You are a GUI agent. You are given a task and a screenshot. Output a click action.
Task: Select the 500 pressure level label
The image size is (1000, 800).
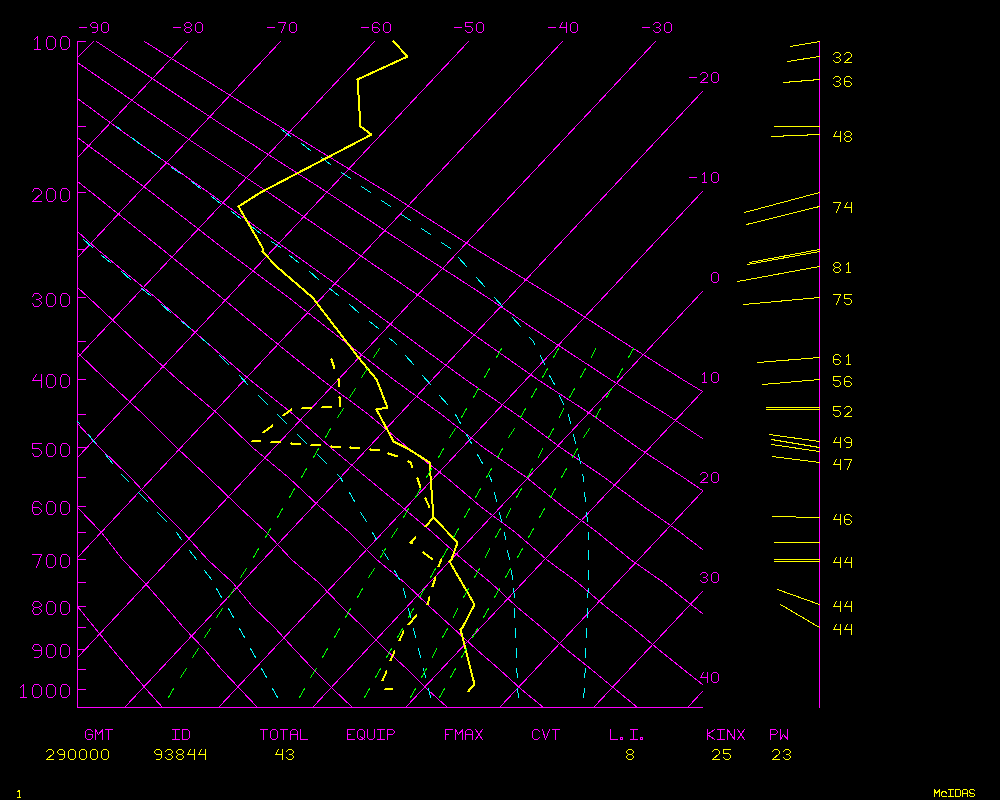pos(51,451)
